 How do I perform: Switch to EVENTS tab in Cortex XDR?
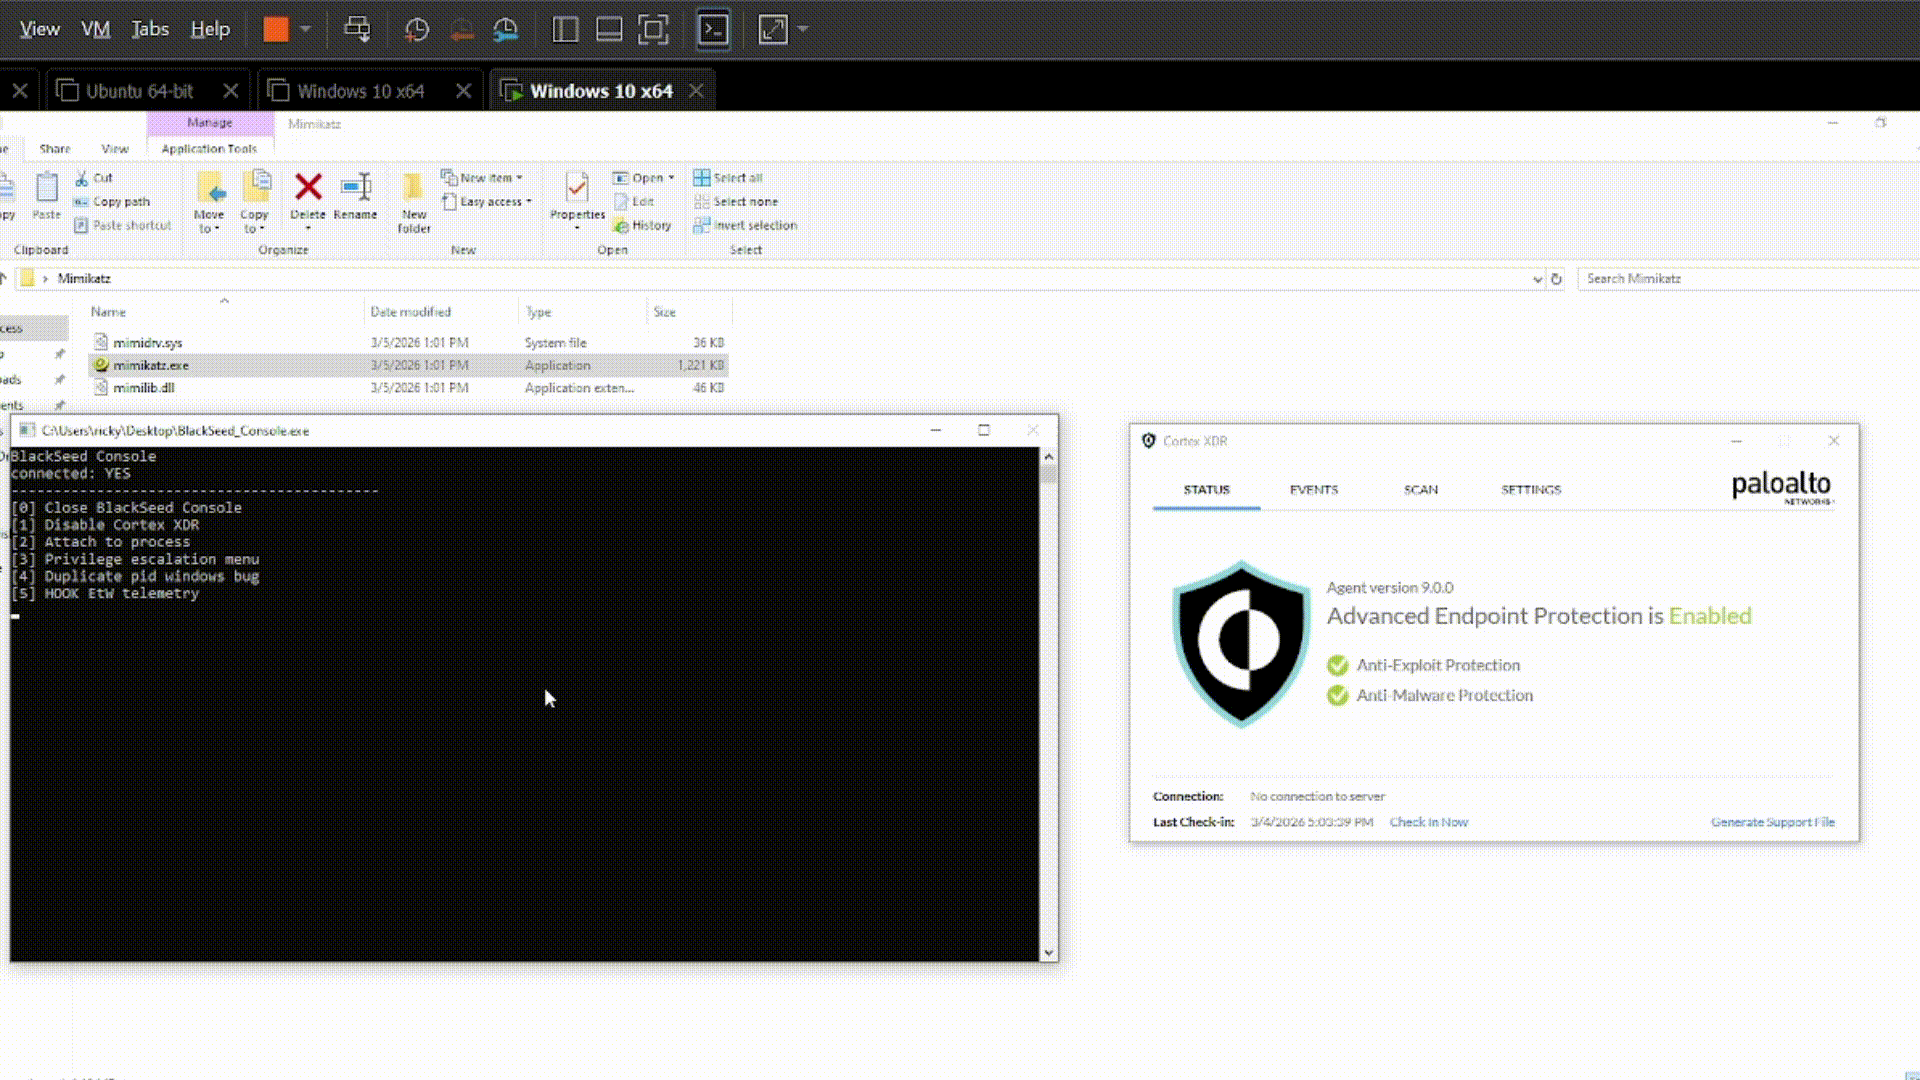[1314, 490]
